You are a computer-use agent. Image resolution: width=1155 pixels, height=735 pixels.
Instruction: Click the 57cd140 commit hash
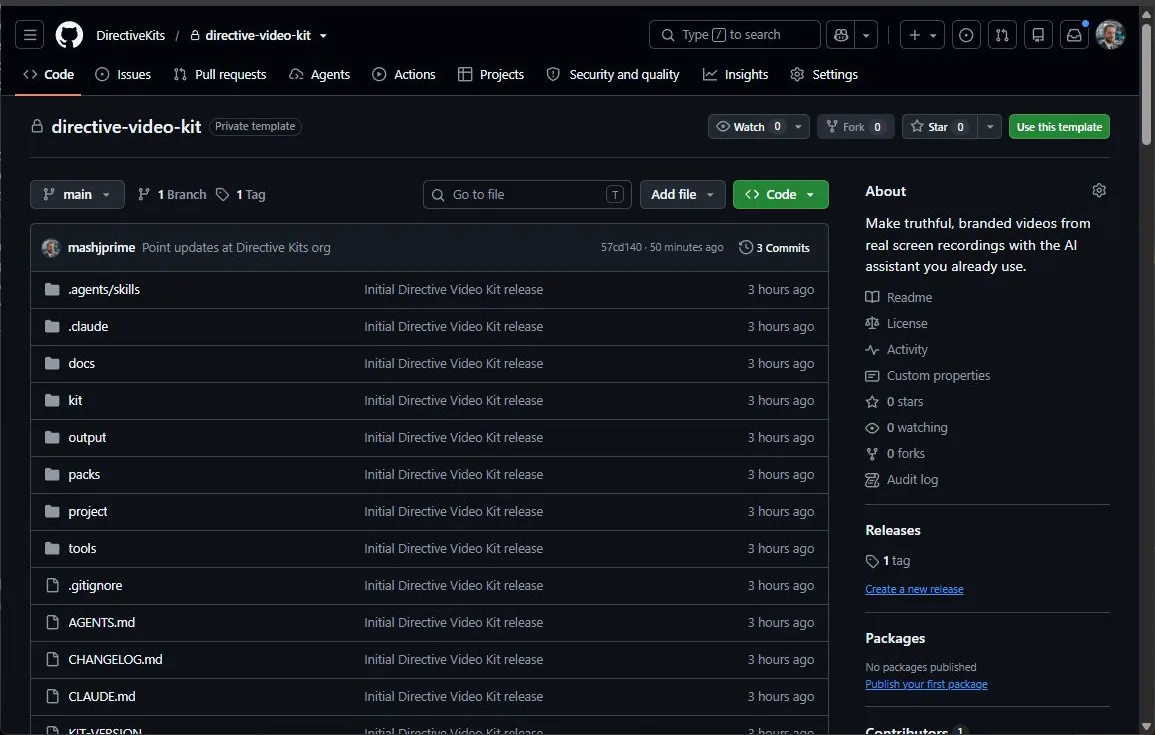coord(621,247)
